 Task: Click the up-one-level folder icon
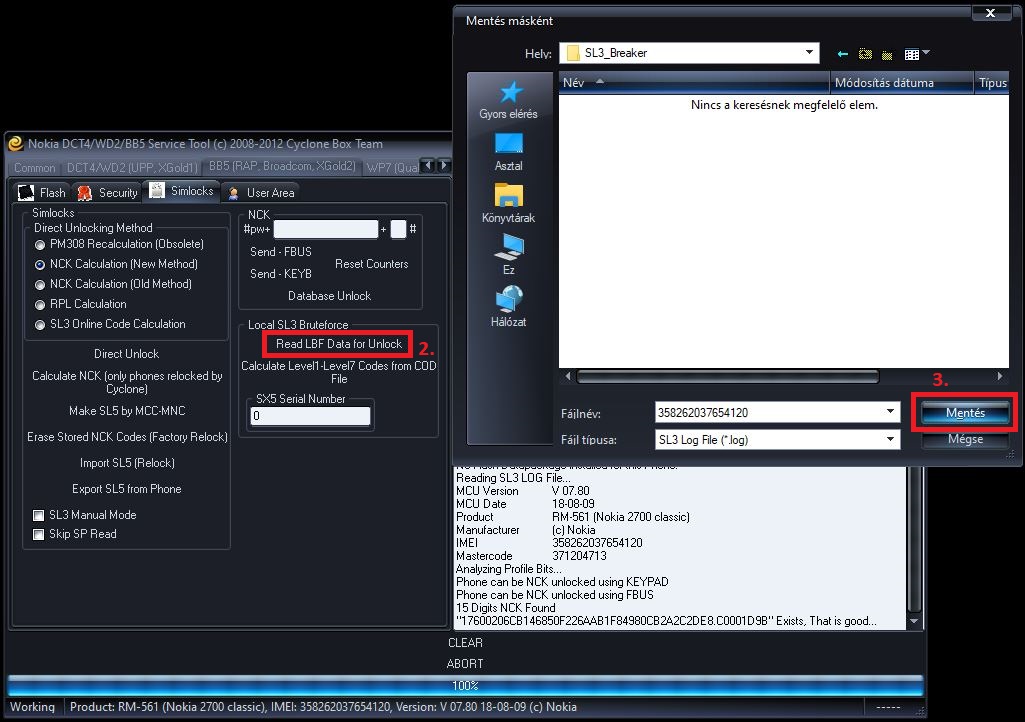(x=865, y=54)
